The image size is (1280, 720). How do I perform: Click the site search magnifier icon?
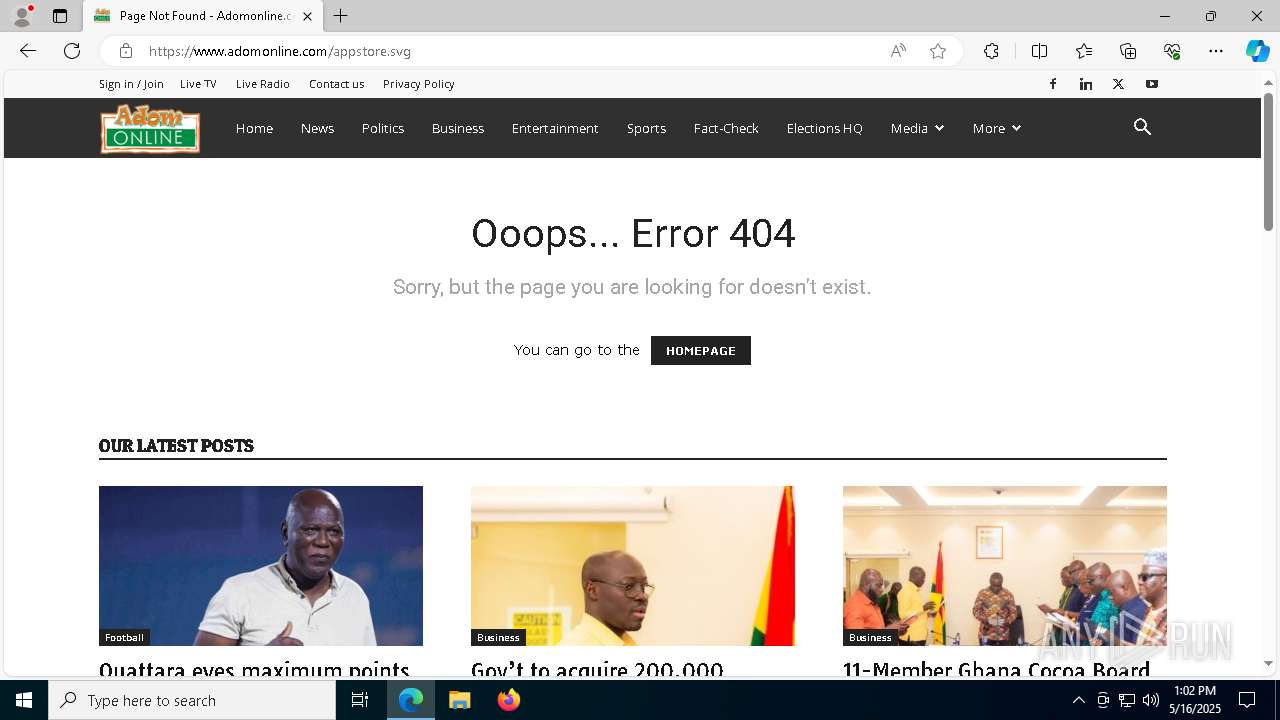1143,127
